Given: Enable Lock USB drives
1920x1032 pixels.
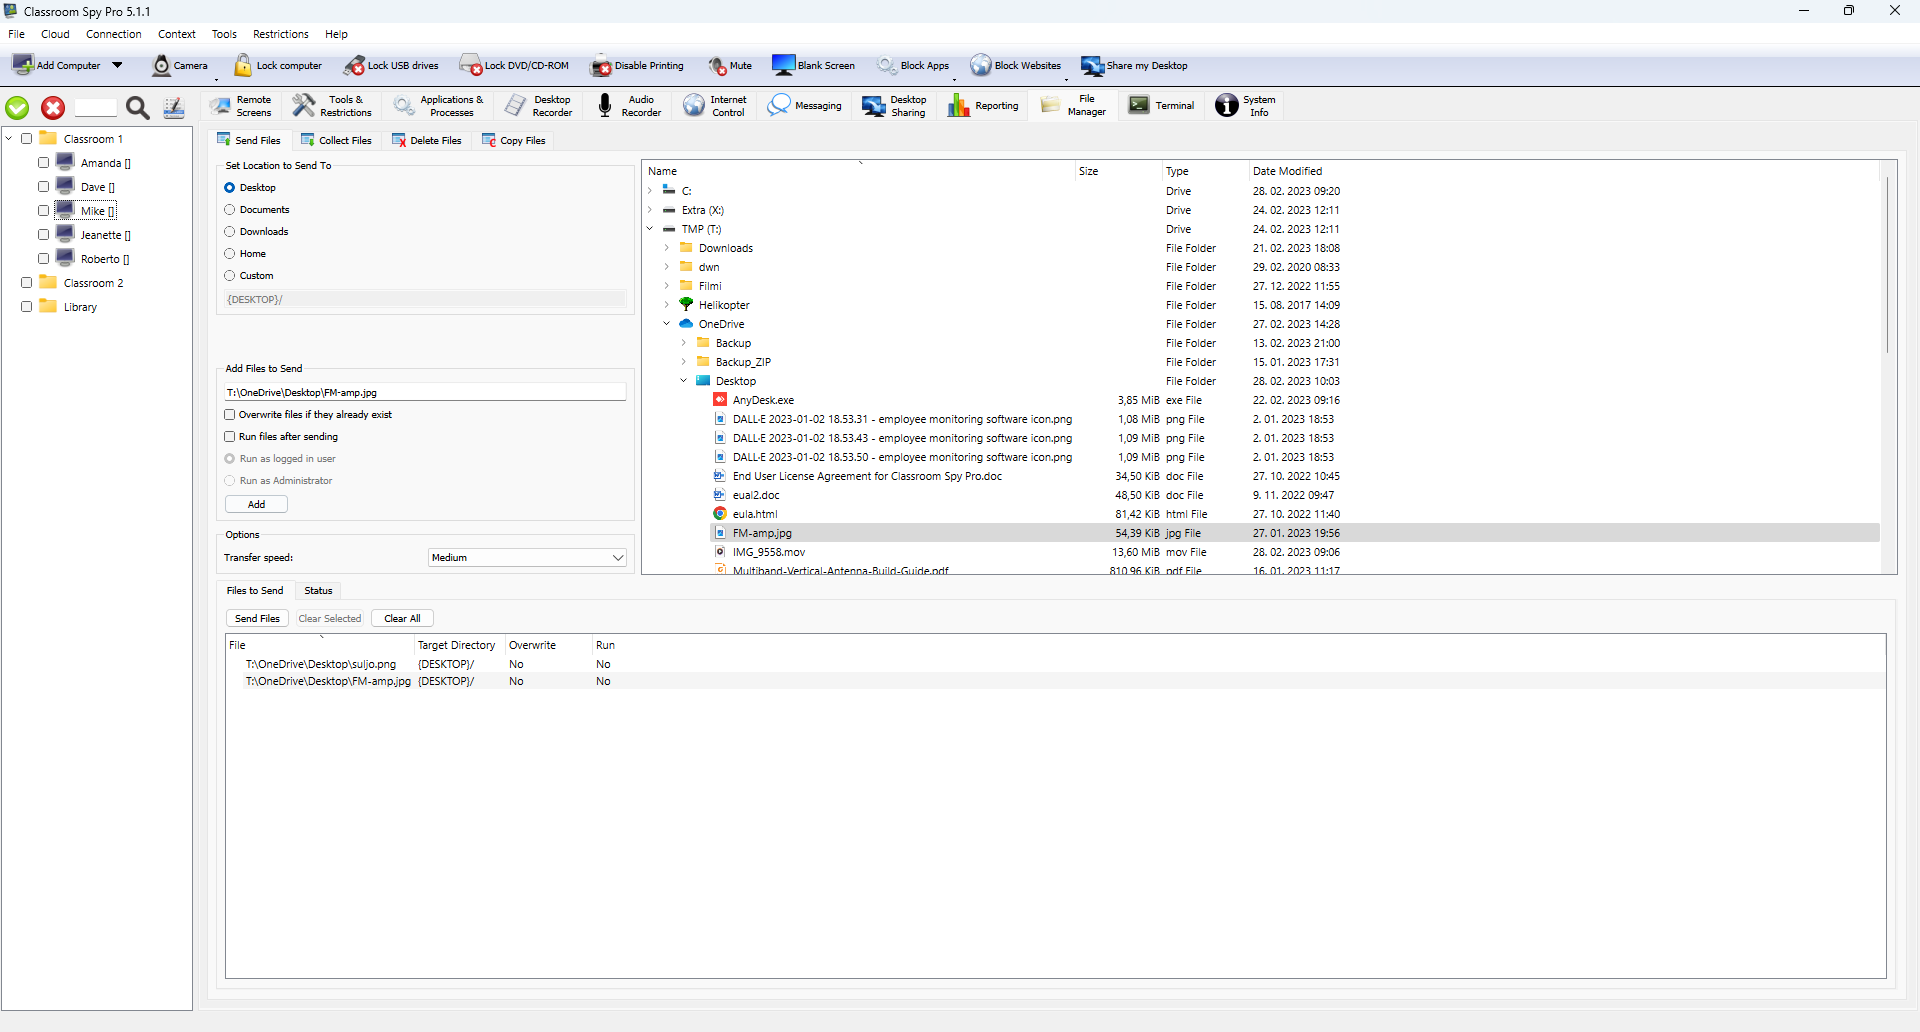Looking at the screenshot, I should click(391, 65).
